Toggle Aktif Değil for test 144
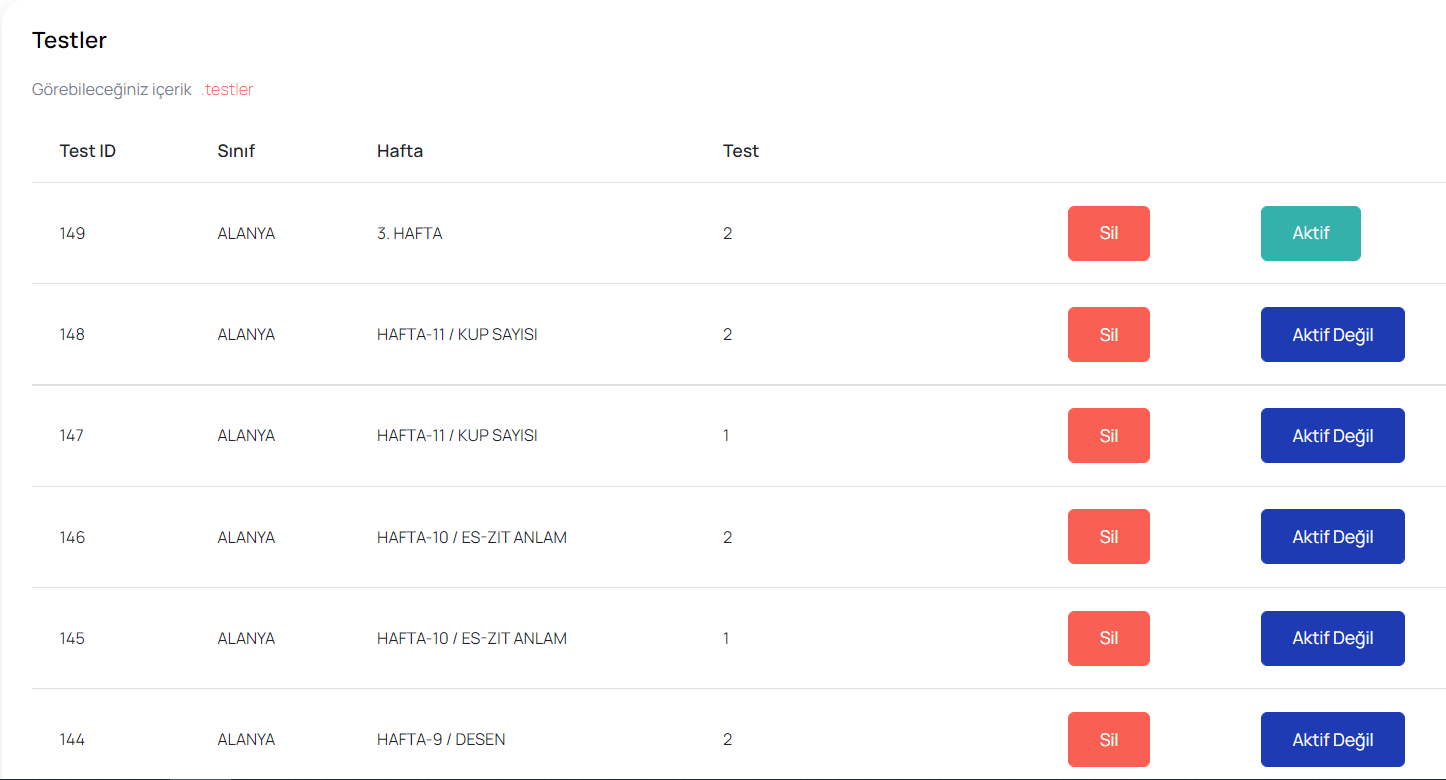This screenshot has height=780, width=1446. coord(1332,739)
